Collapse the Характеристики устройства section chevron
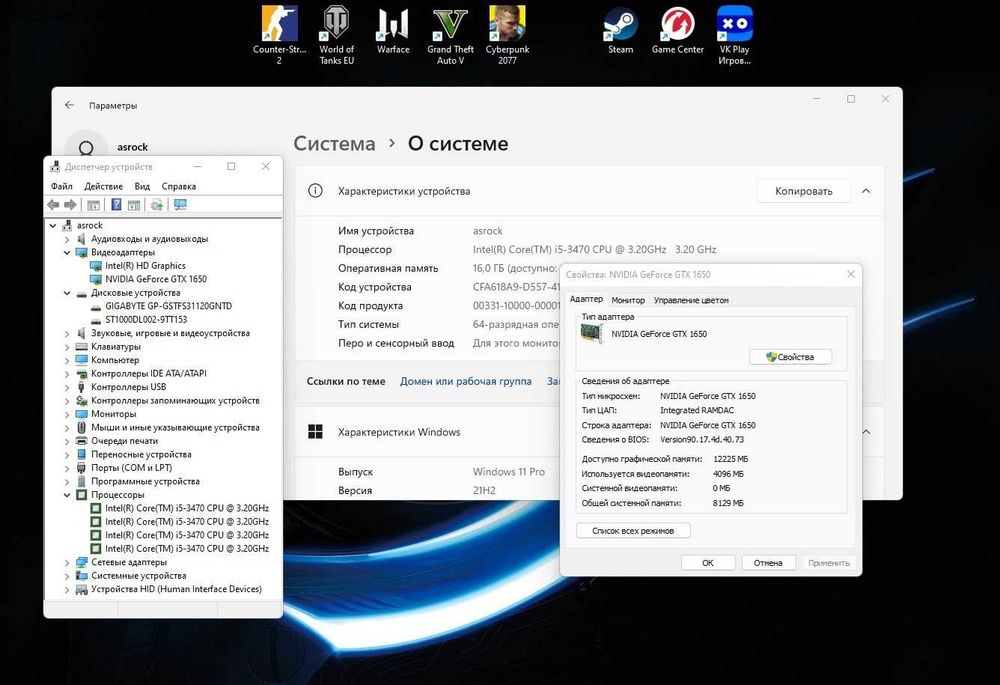Viewport: 1000px width, 685px height. [x=866, y=191]
